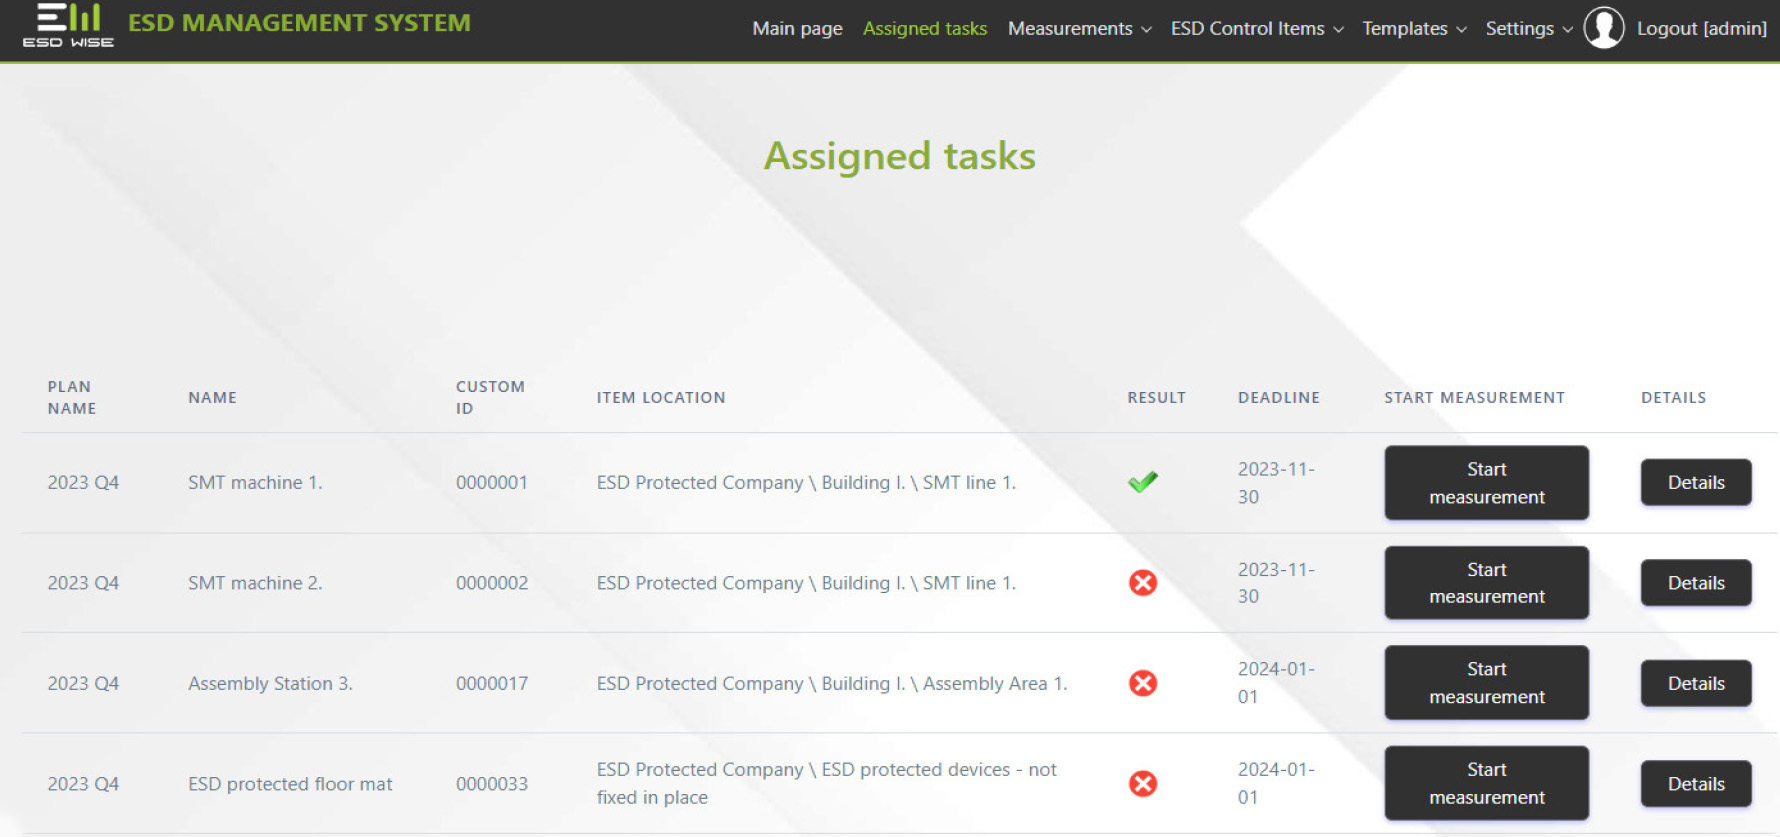
Task: Click green checkmark result for SMT machine 1
Action: click(x=1142, y=482)
